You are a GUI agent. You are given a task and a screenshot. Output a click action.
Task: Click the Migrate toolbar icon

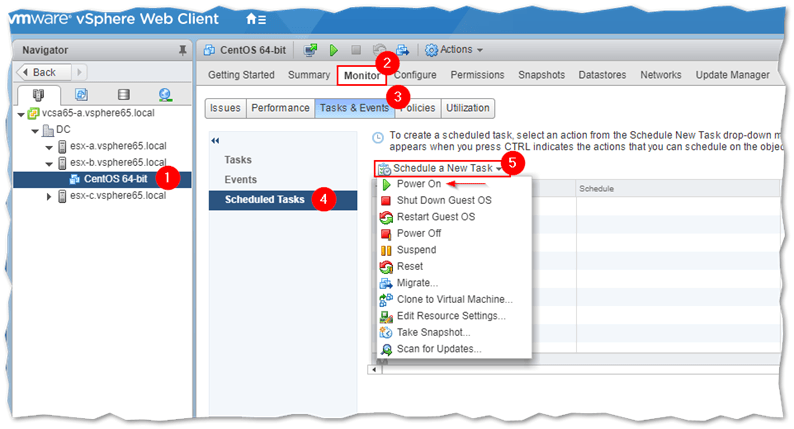click(403, 50)
